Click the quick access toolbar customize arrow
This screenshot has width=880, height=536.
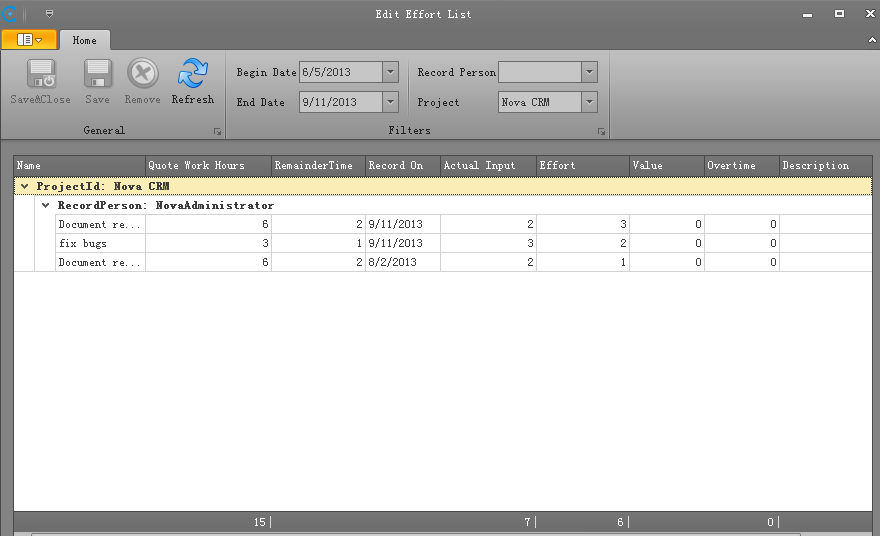click(49, 14)
